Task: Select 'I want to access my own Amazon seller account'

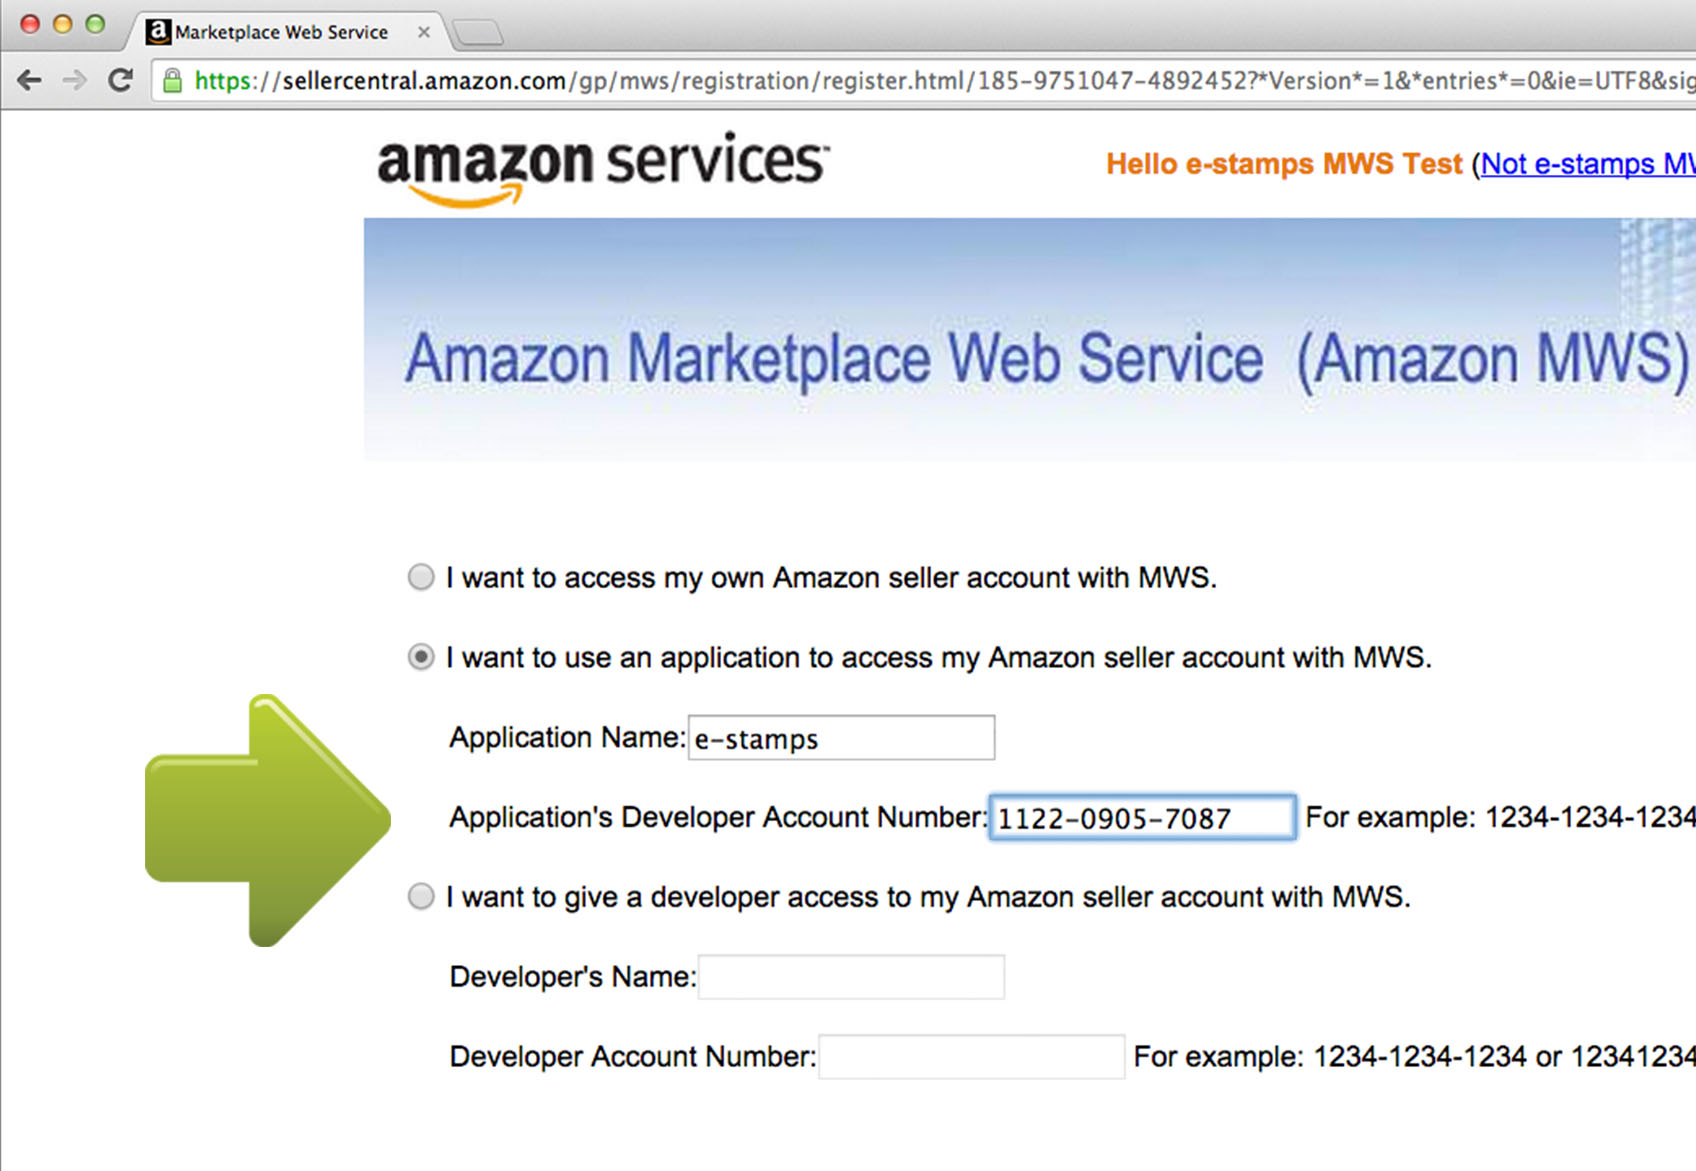Action: (x=420, y=577)
